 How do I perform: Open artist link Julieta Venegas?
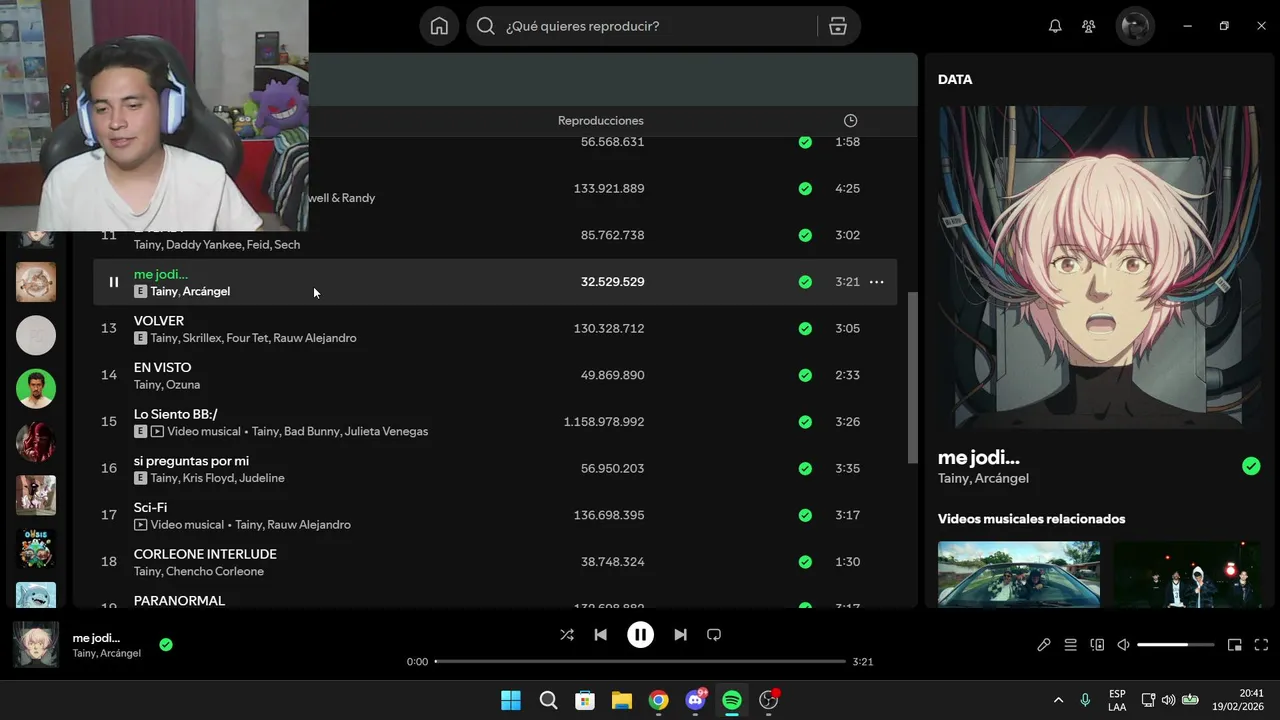386,432
